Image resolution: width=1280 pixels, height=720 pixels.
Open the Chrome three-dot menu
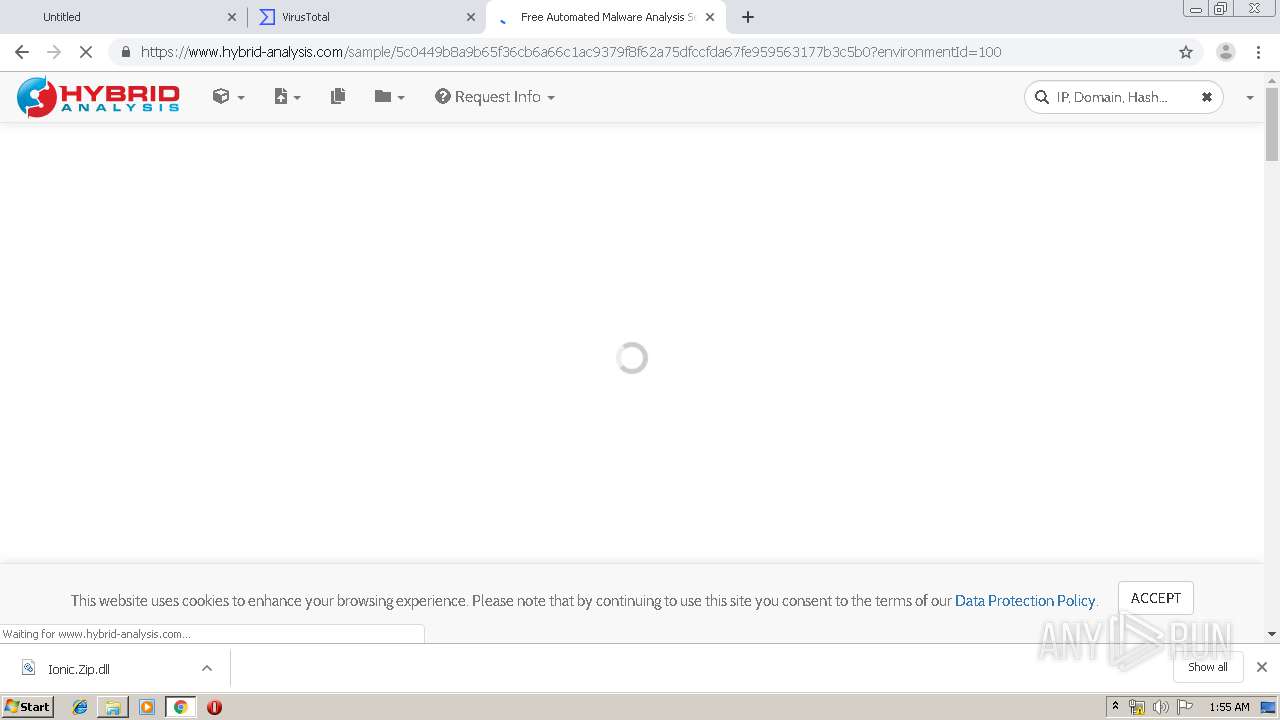coord(1258,52)
